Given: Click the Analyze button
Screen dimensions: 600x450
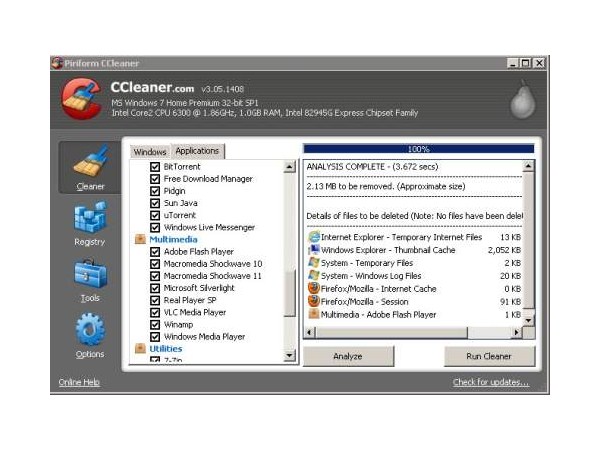Looking at the screenshot, I should pos(348,356).
